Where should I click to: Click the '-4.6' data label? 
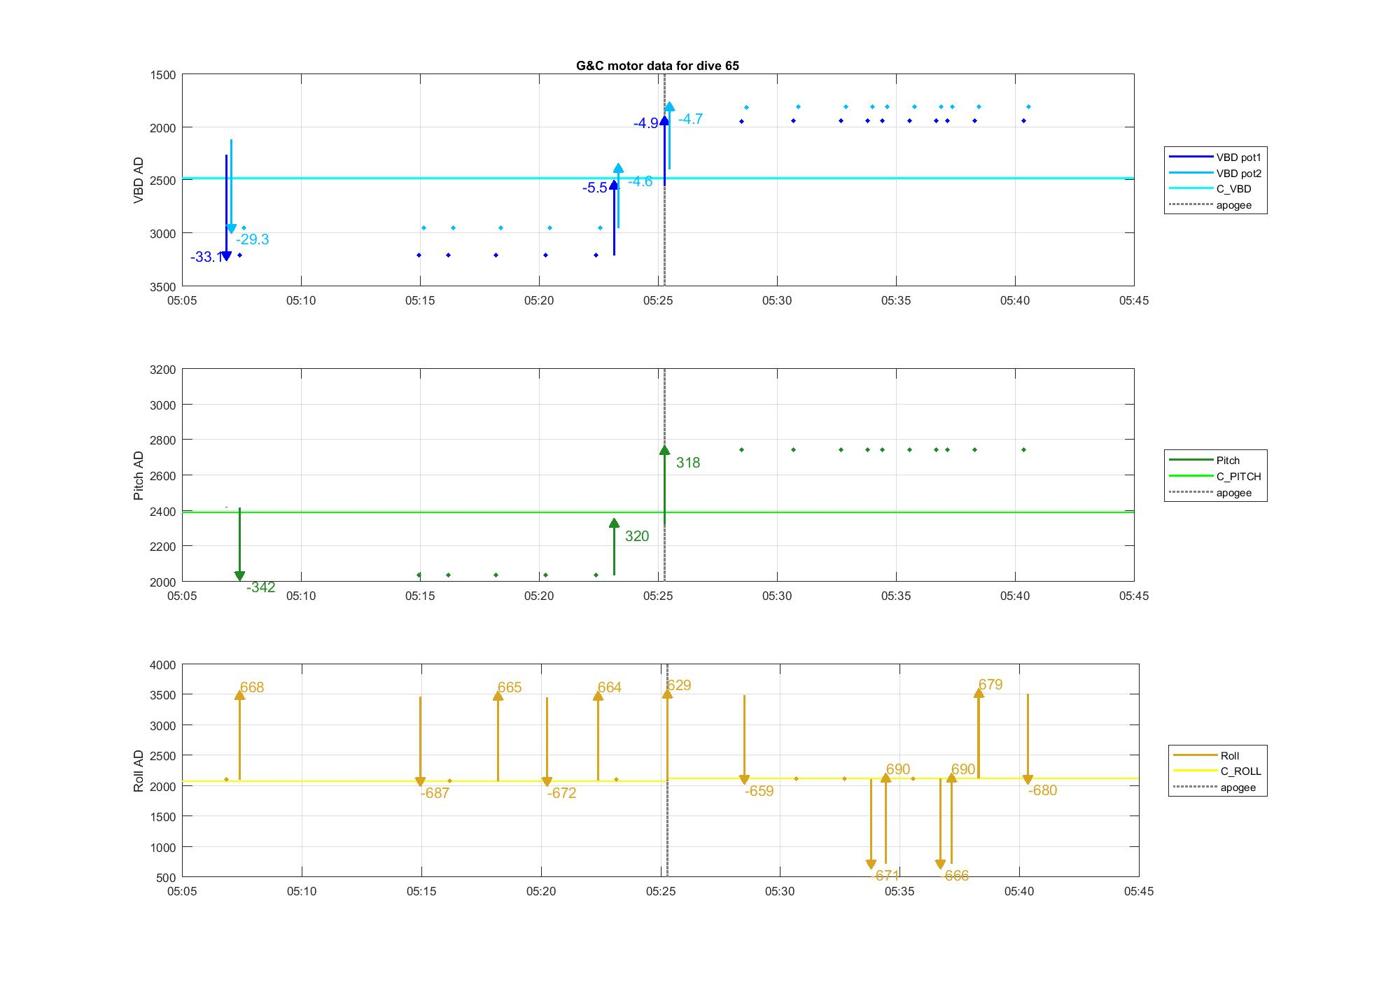pyautogui.click(x=640, y=181)
